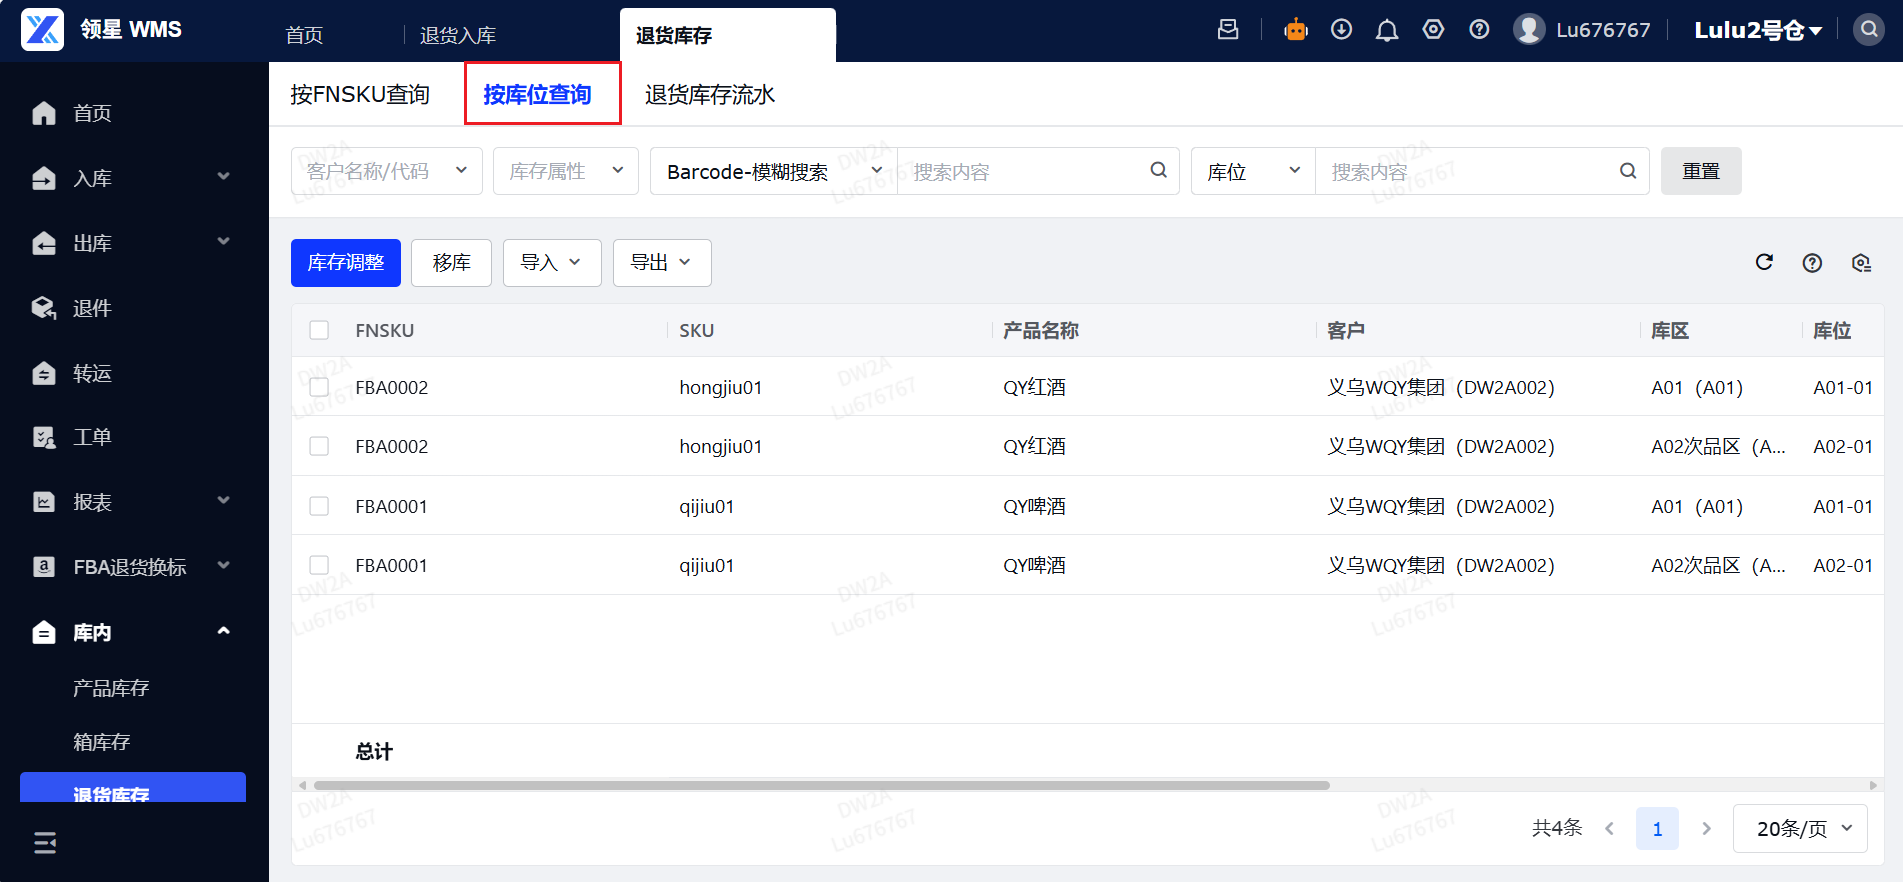Open the download center icon
Viewport: 1903px width, 882px height.
pyautogui.click(x=1342, y=30)
